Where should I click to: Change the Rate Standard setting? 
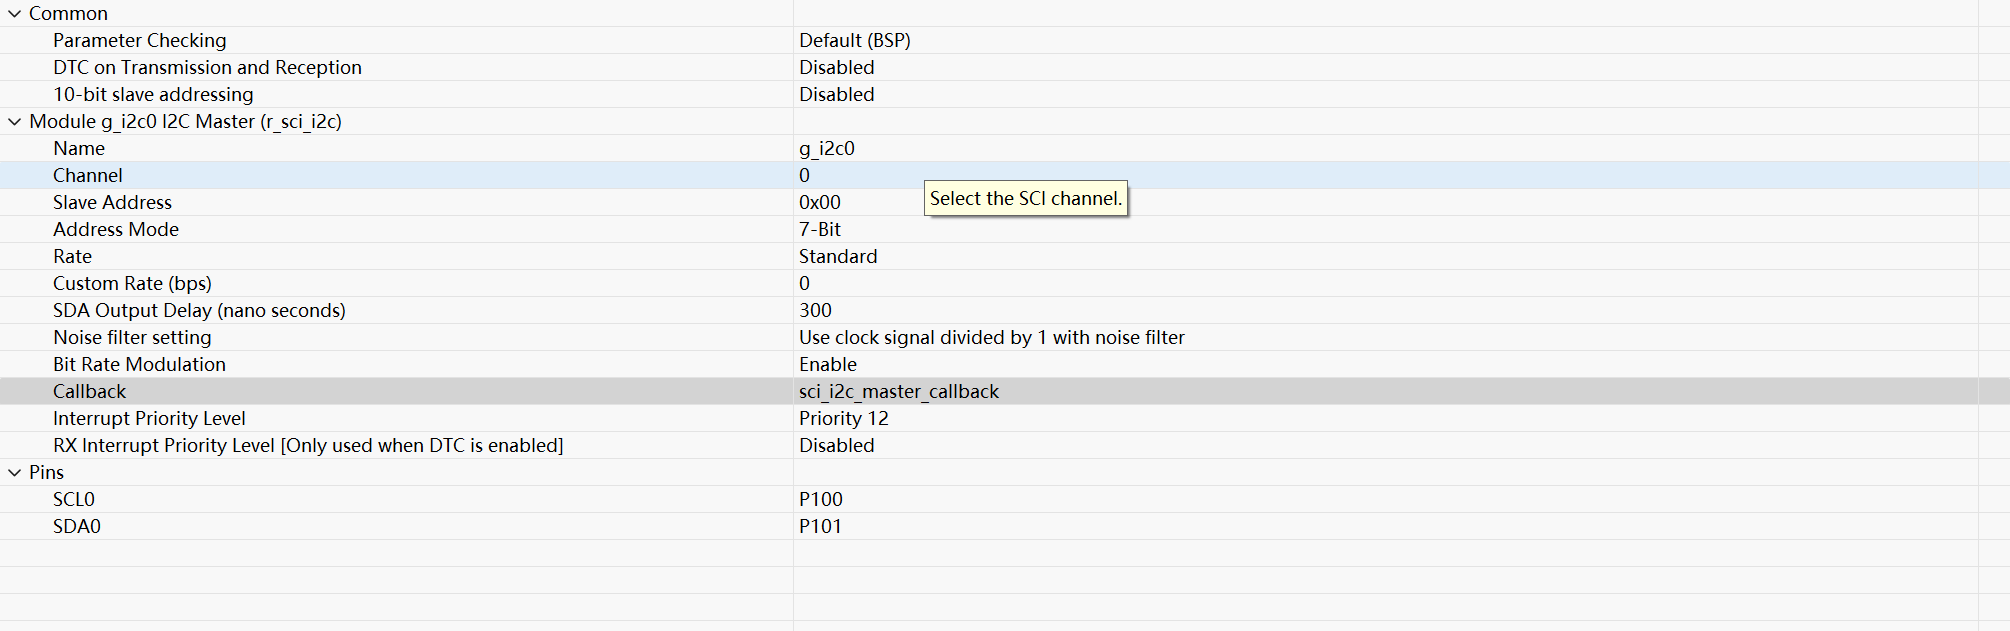[1385, 256]
